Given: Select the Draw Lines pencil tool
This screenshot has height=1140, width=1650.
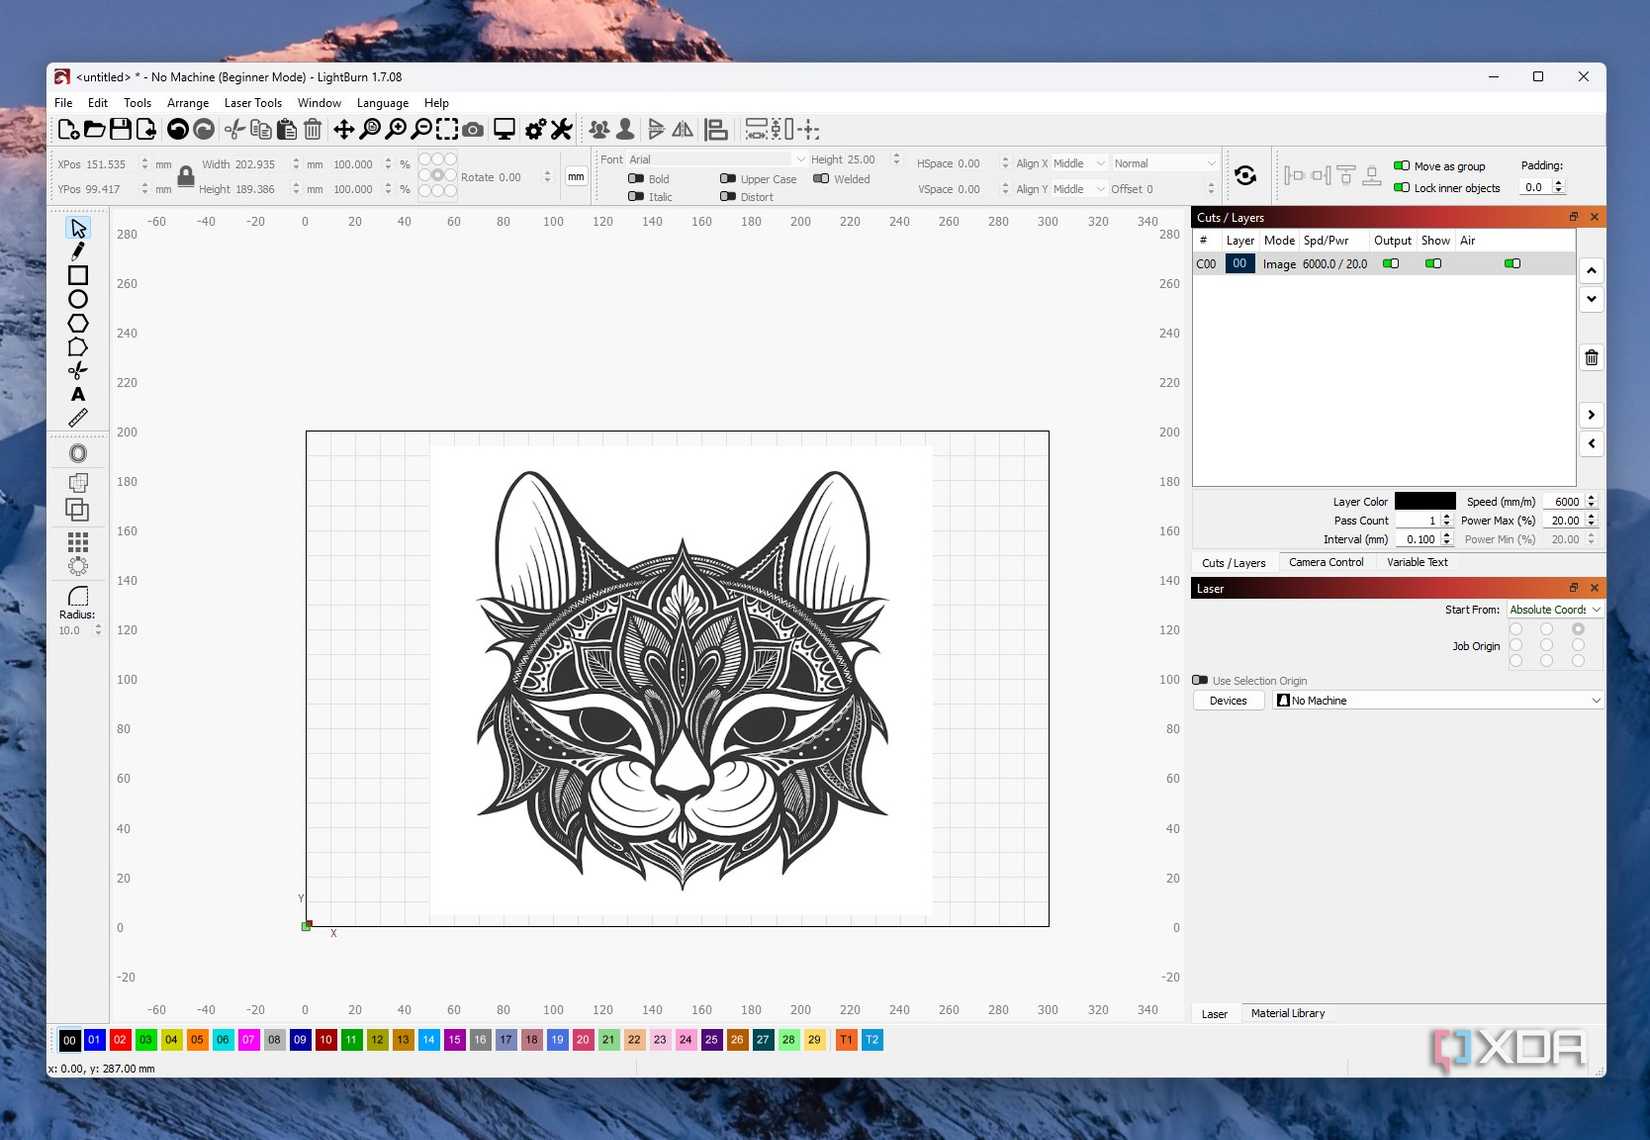Looking at the screenshot, I should click(78, 252).
